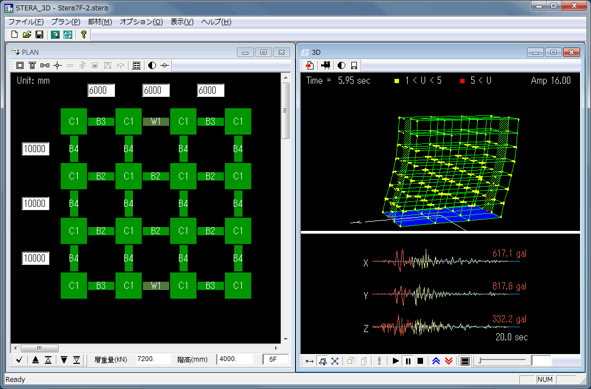Open the ヘルプ(H) menu

tap(216, 22)
